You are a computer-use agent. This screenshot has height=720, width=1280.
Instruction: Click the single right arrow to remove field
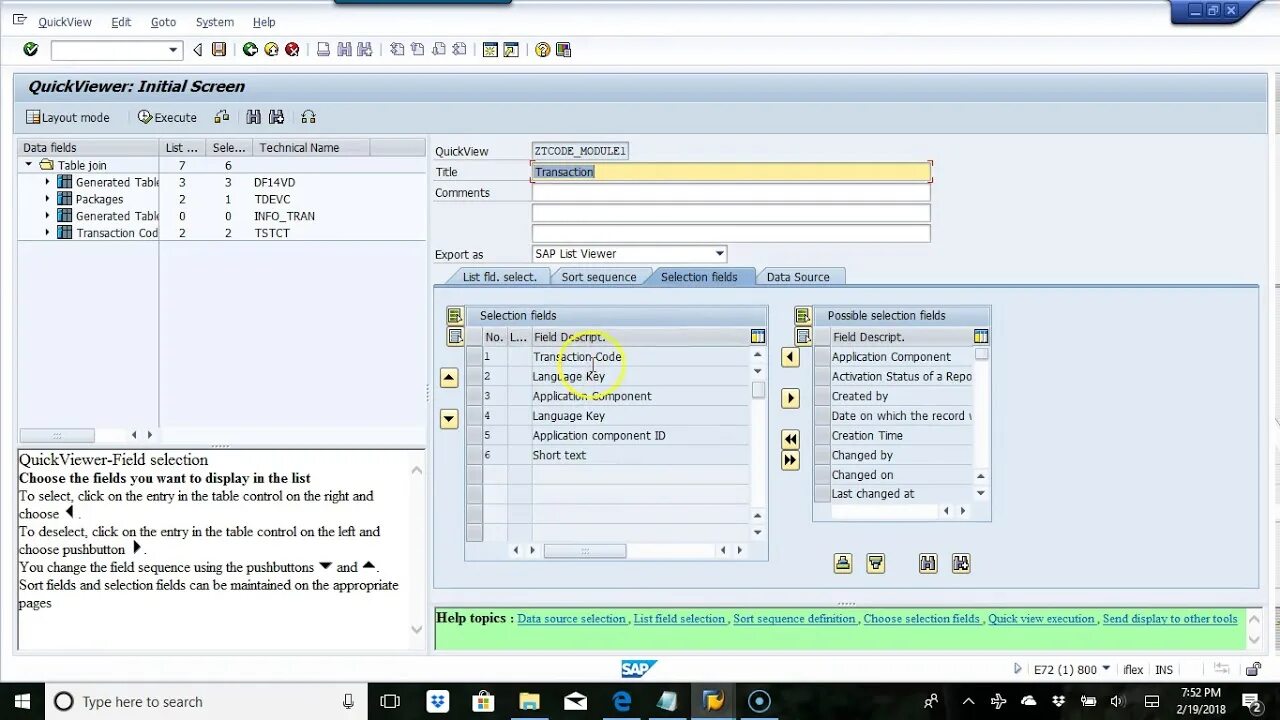click(790, 398)
